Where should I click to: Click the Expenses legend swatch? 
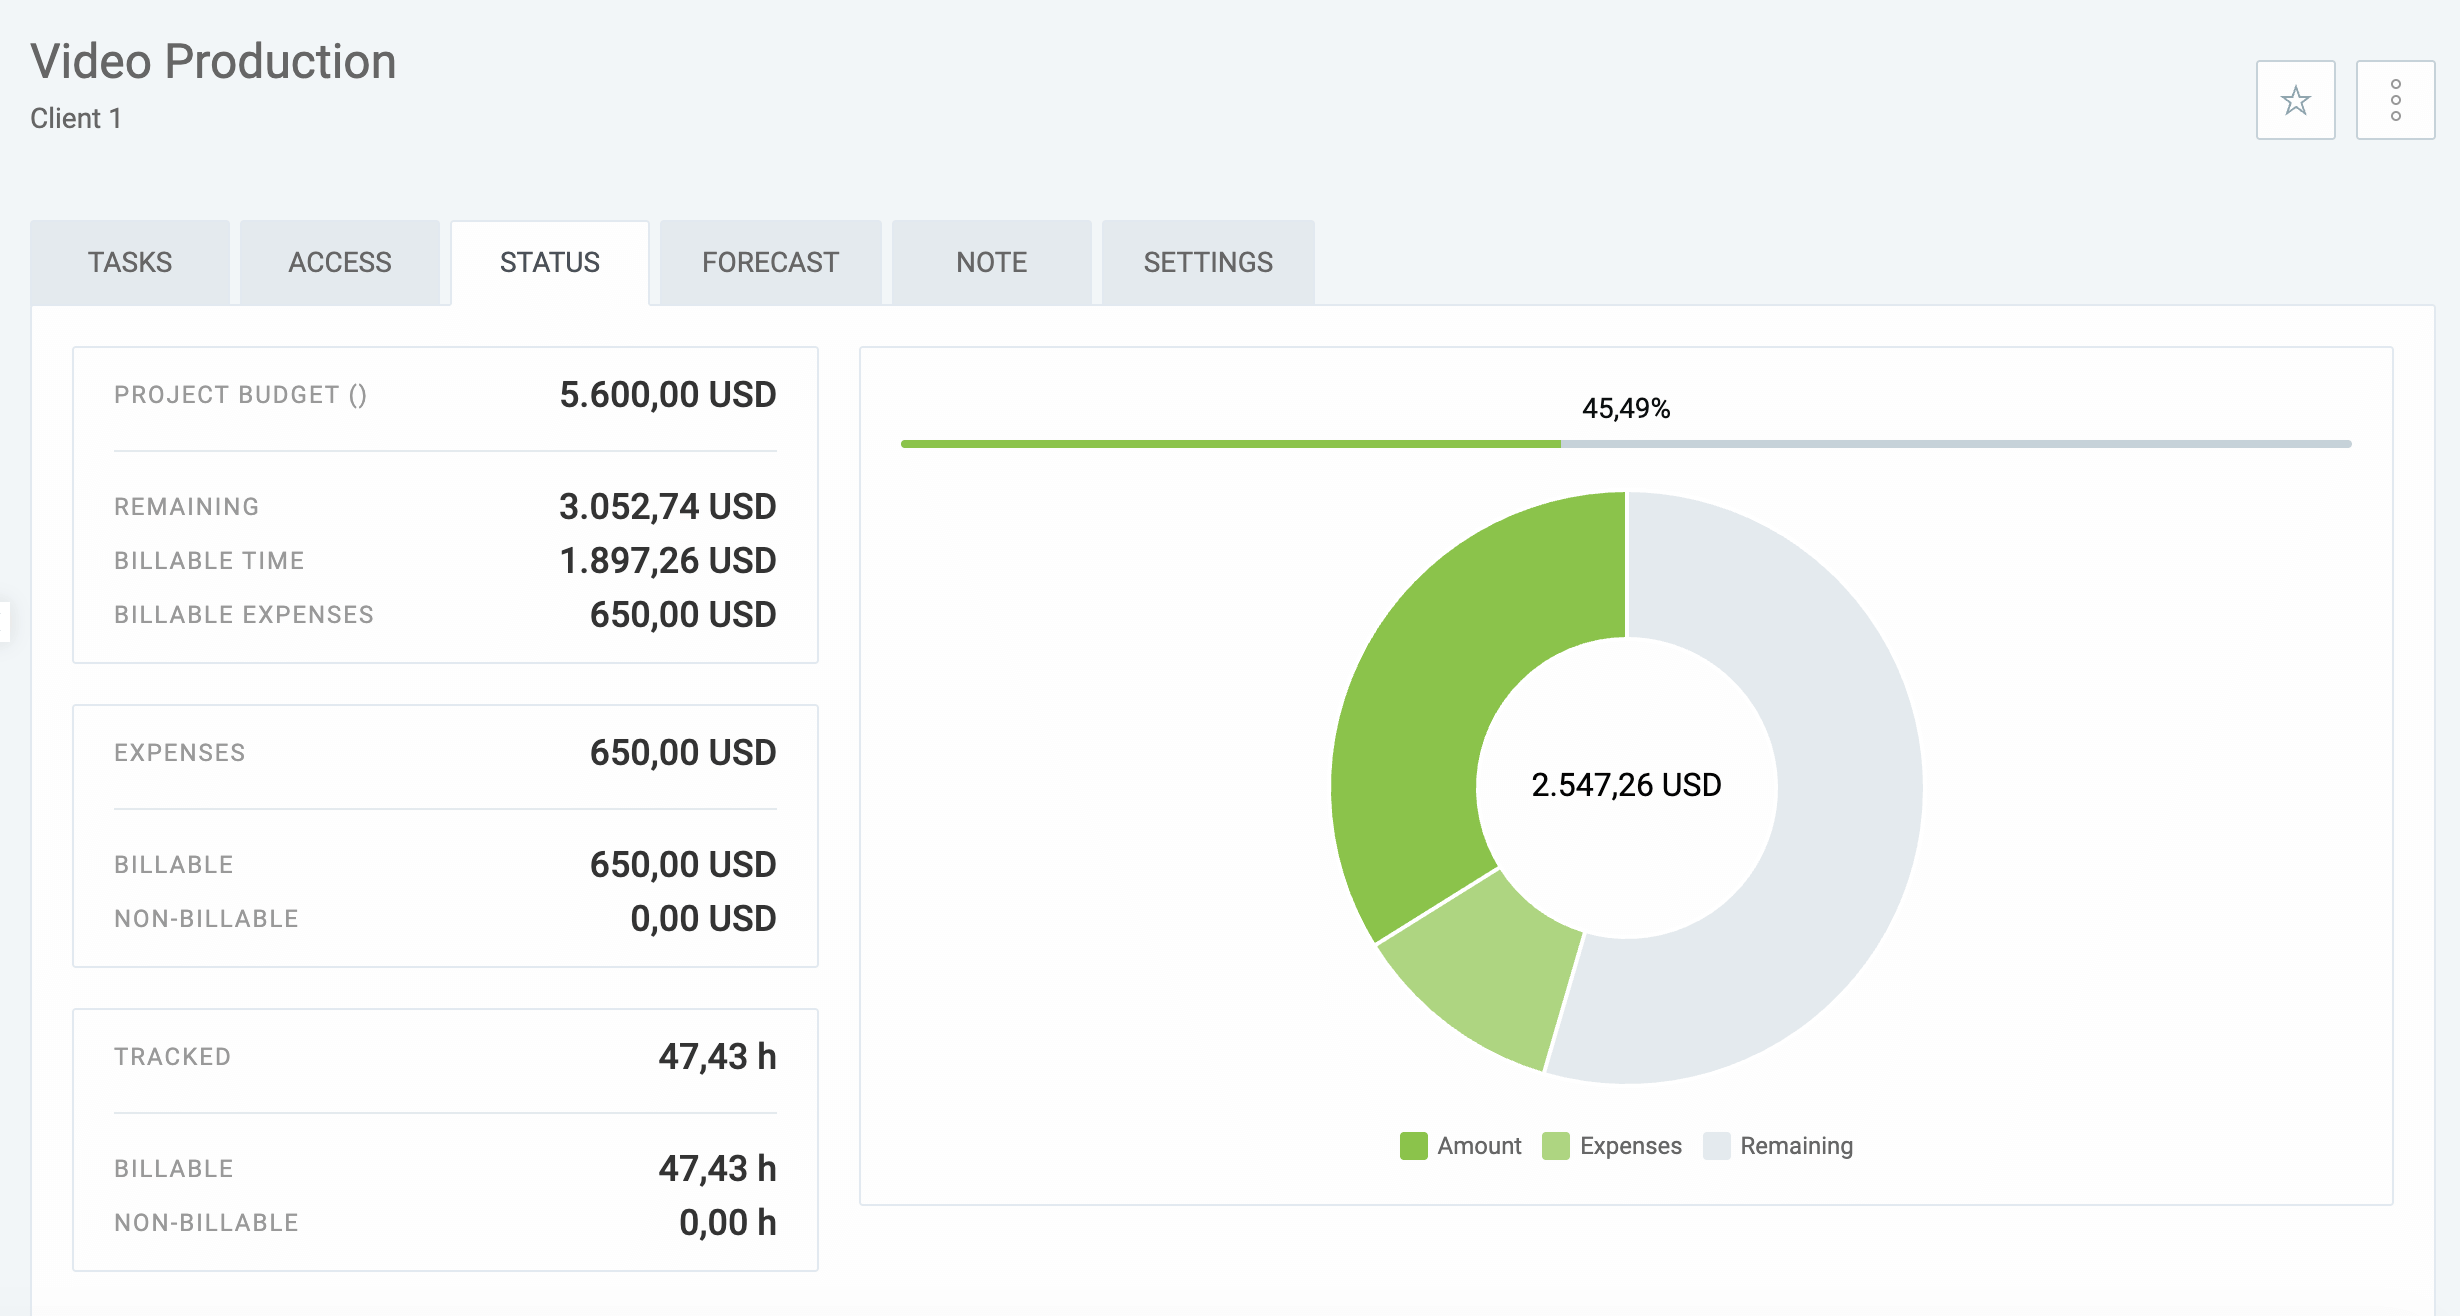pyautogui.click(x=1555, y=1145)
